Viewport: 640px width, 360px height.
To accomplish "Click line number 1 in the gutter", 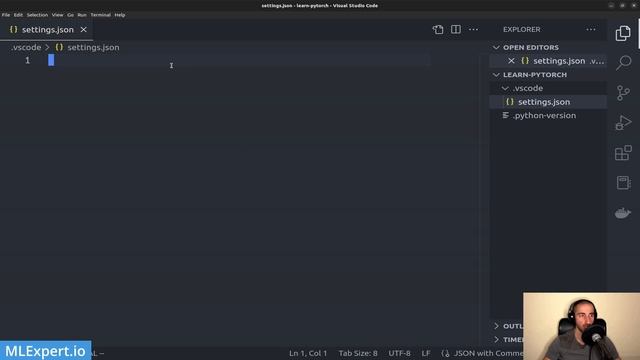I will pyautogui.click(x=27, y=60).
